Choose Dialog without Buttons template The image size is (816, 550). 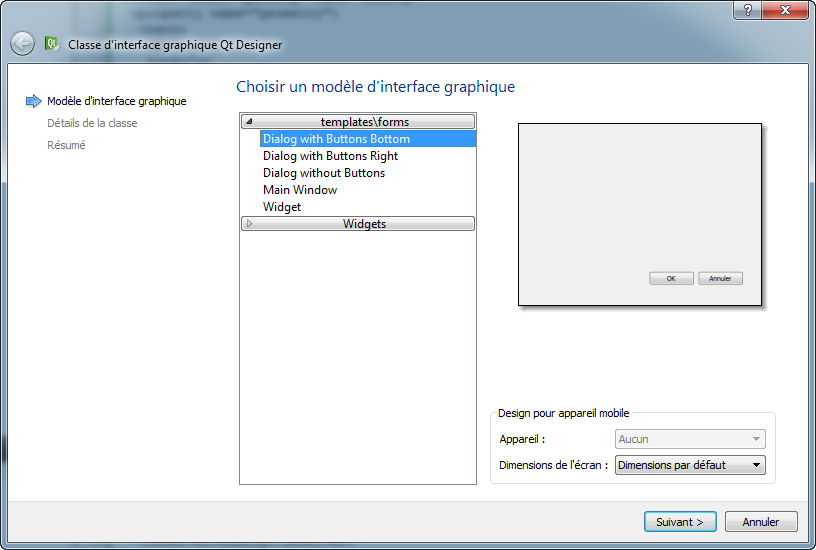coord(323,173)
